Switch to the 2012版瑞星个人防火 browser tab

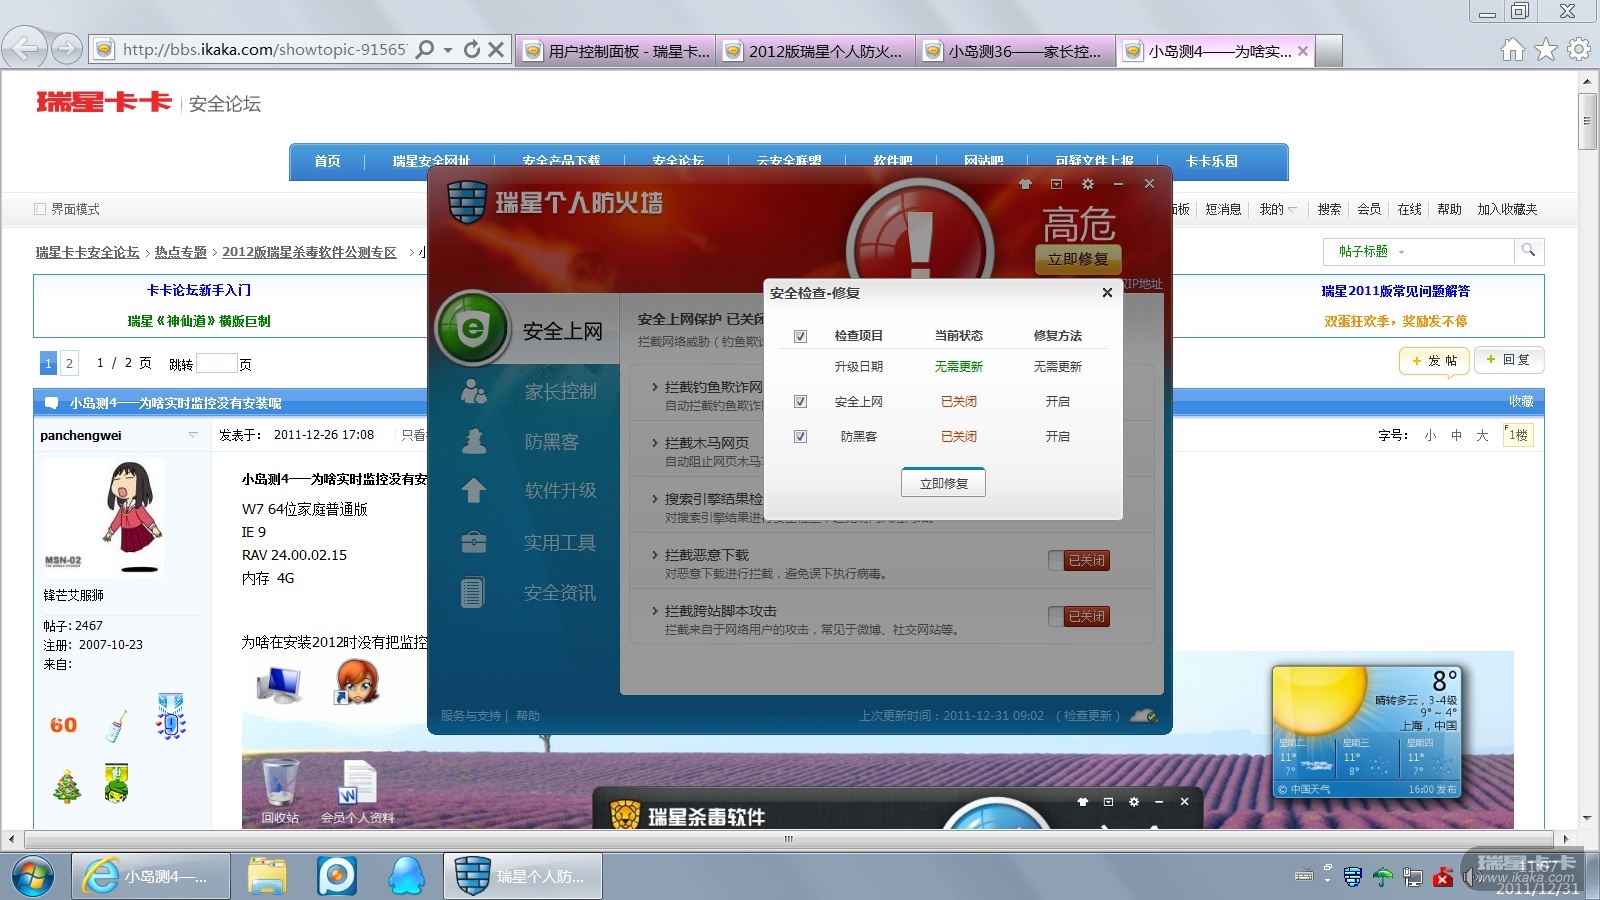click(816, 51)
